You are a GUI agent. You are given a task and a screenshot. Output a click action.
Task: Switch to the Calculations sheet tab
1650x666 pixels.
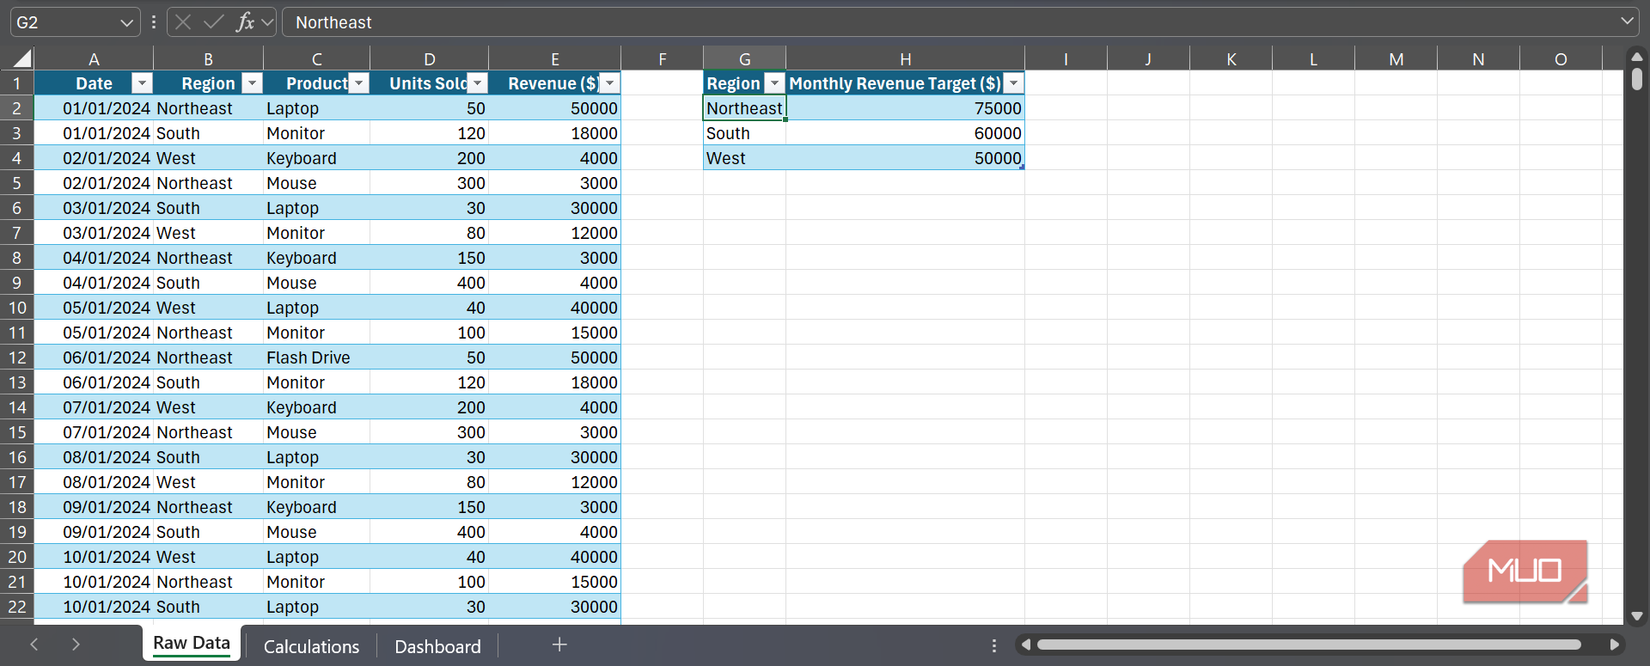coord(311,646)
